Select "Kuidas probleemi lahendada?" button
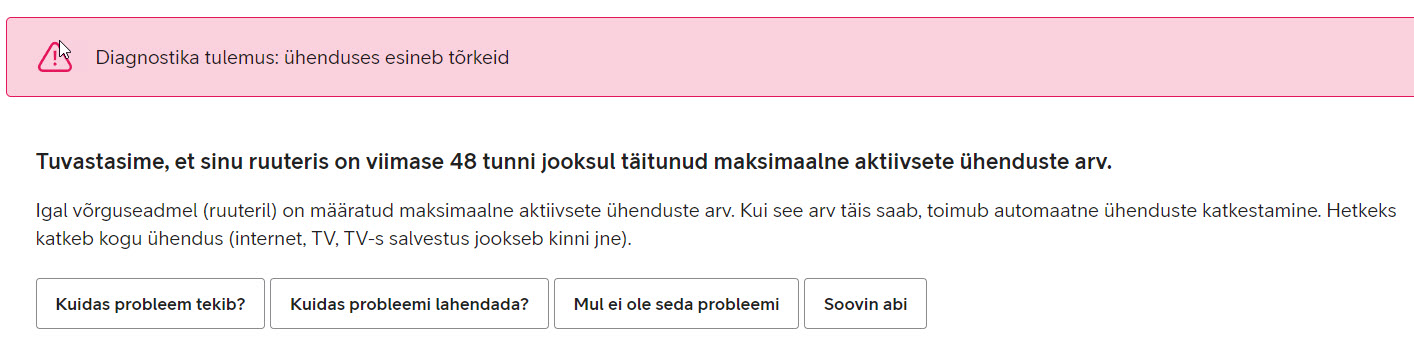 [409, 304]
